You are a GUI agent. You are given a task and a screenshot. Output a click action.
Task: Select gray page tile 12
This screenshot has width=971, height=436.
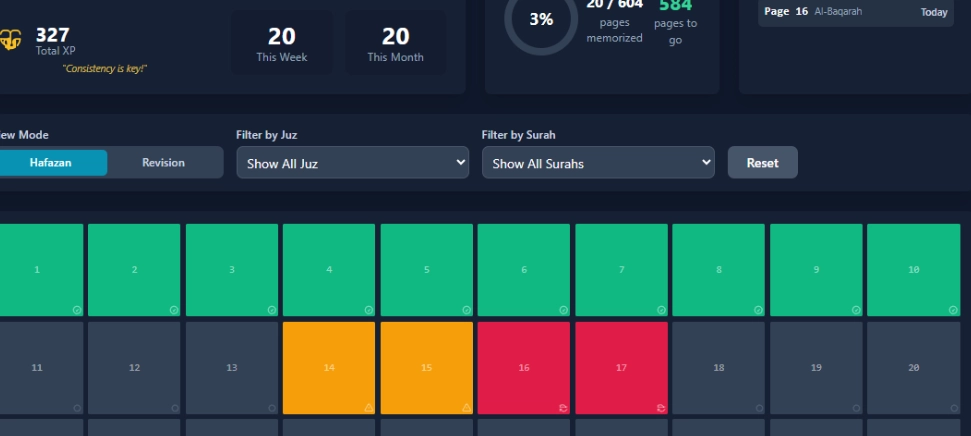134,368
